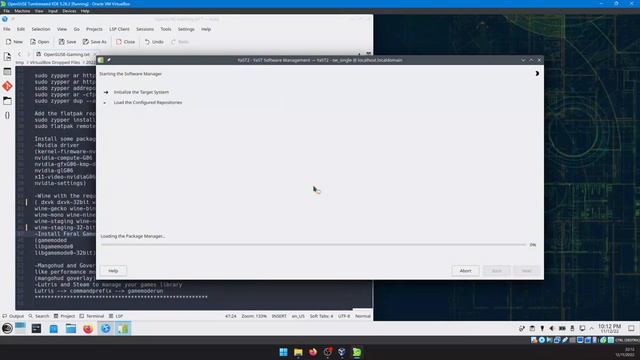Open the en_US language status dropdown
Viewport: 640px width, 360px height.
[298, 316]
